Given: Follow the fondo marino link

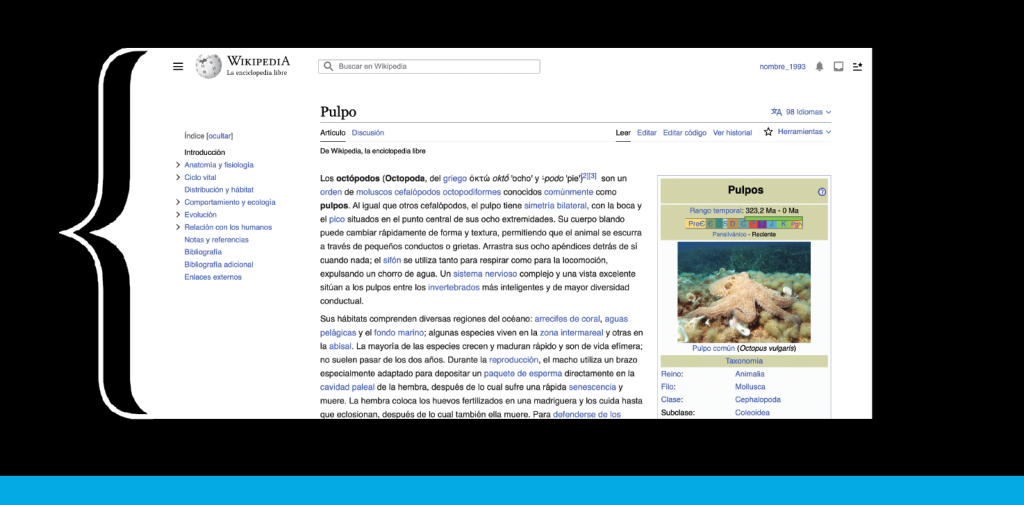Looking at the screenshot, I should (398, 333).
